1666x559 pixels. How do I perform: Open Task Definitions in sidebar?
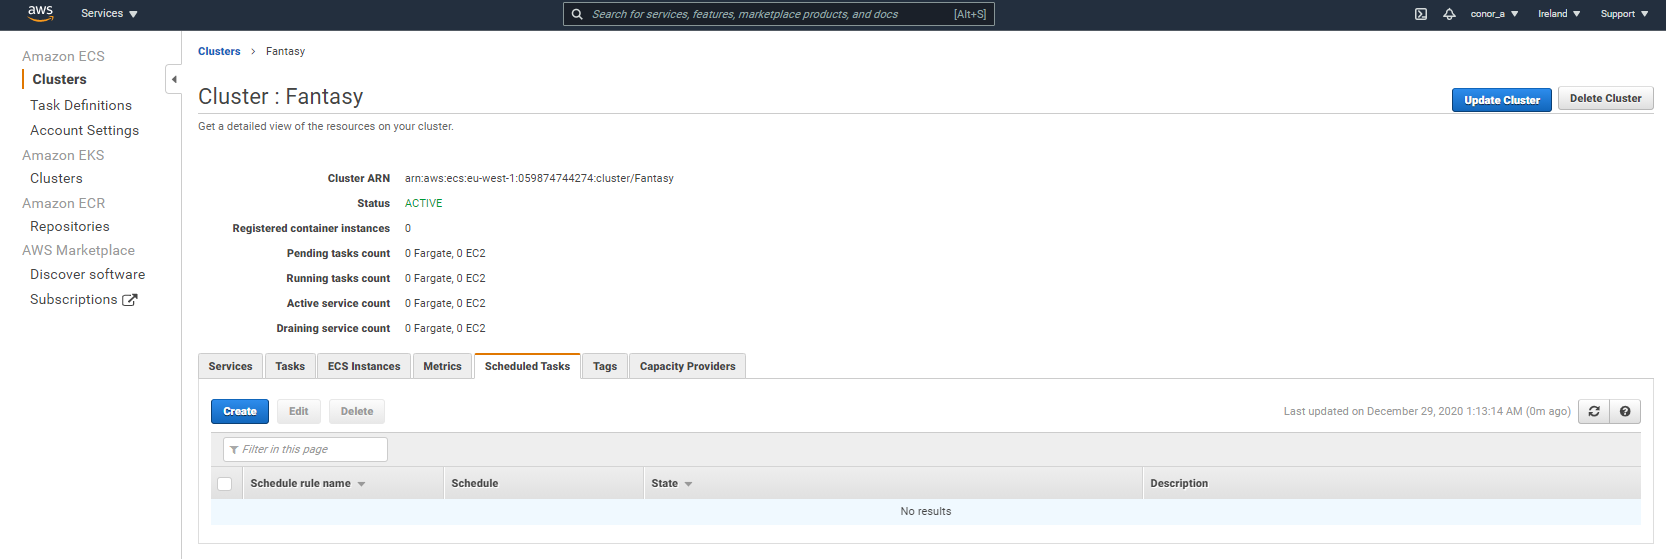pyautogui.click(x=81, y=105)
